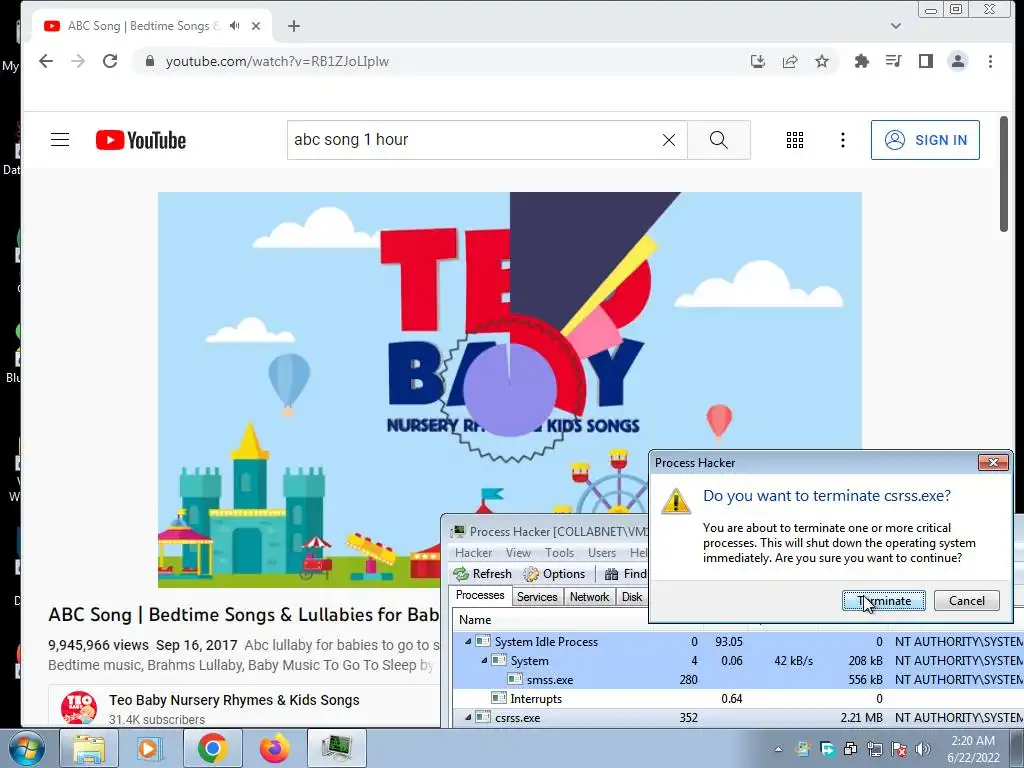This screenshot has width=1024, height=768.
Task: Open YouTube apps grid
Action: [795, 140]
